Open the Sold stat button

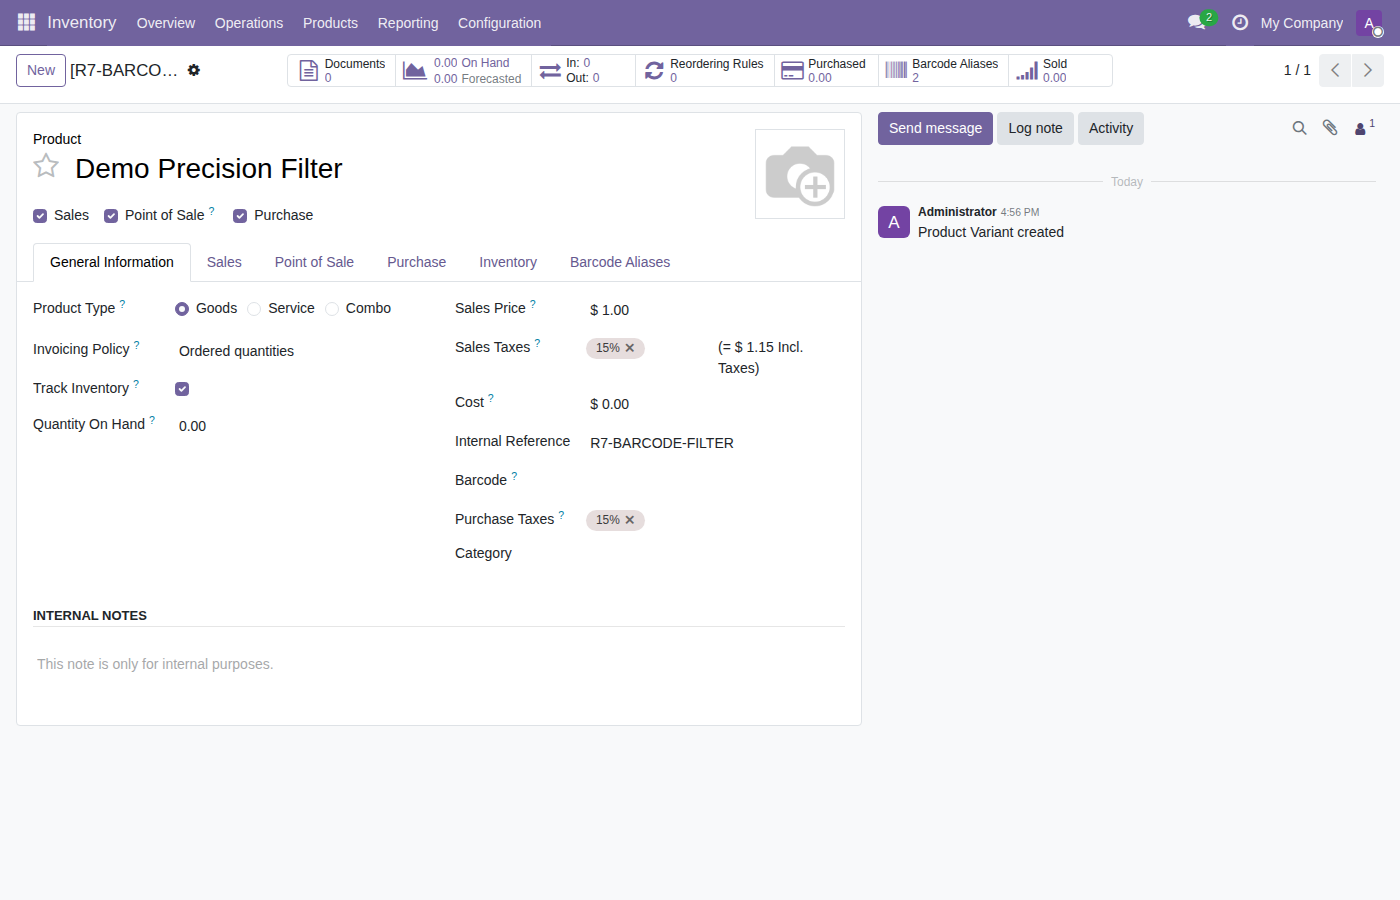(1060, 70)
